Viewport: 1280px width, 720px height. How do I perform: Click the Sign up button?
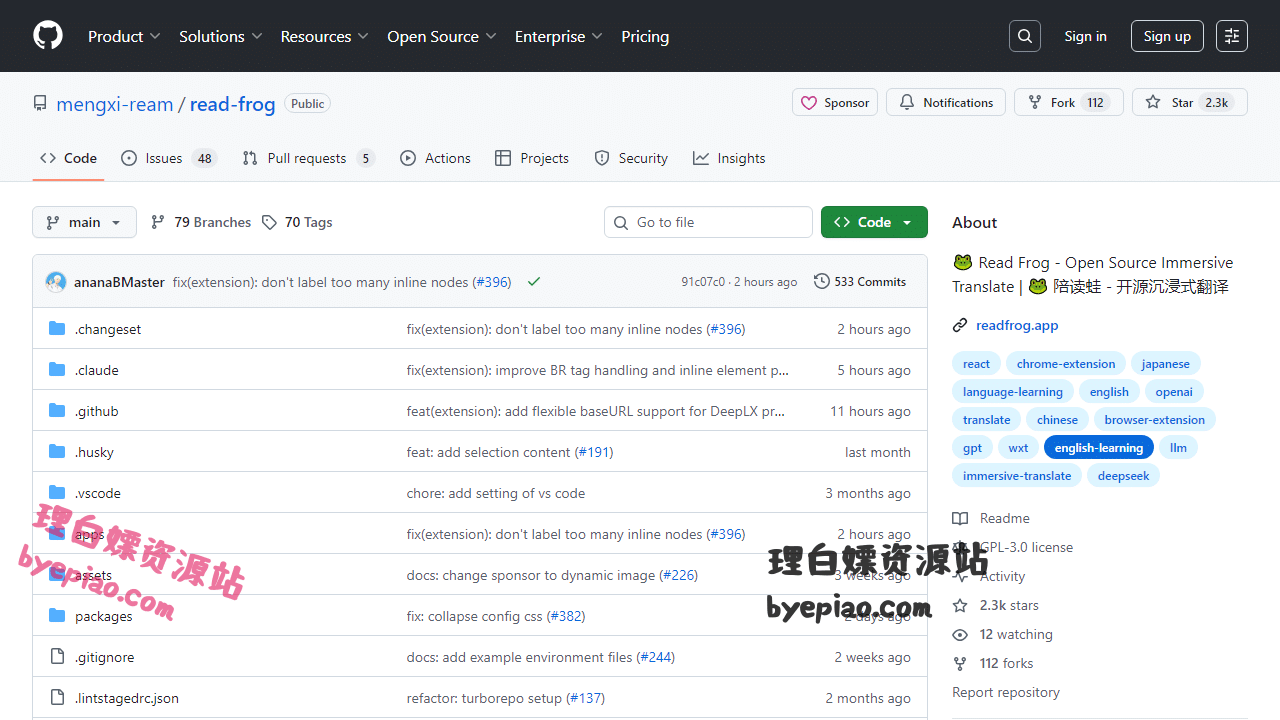1167,36
